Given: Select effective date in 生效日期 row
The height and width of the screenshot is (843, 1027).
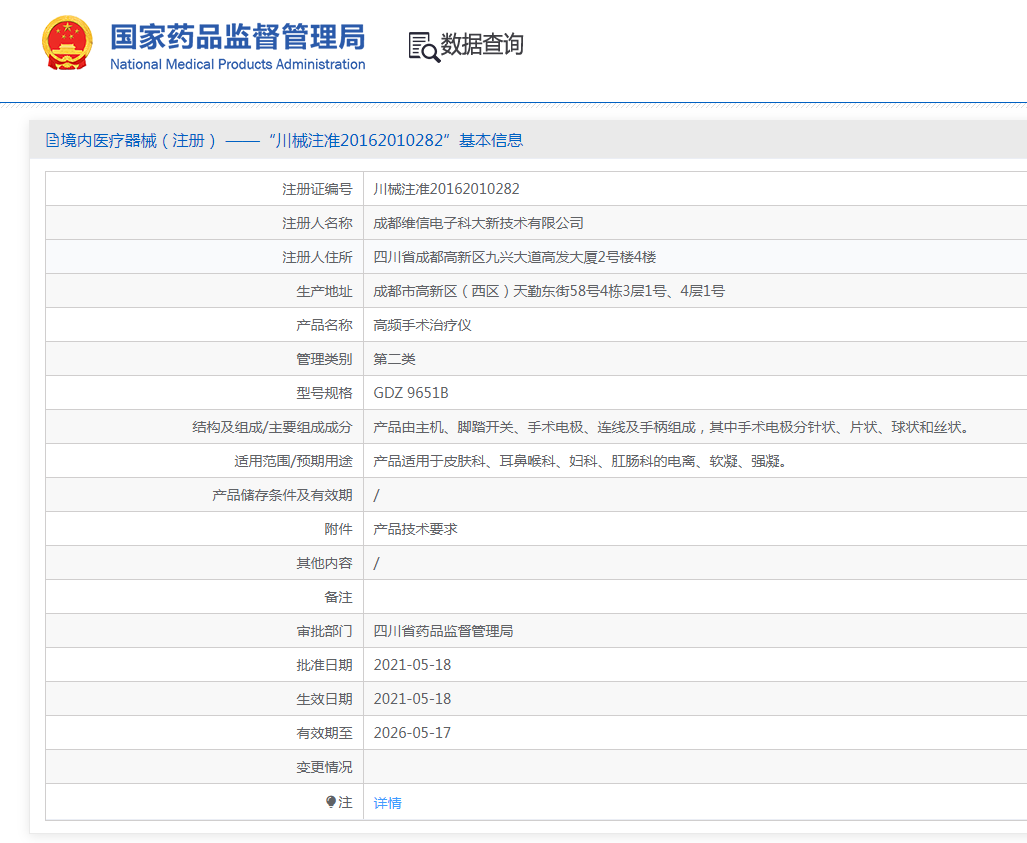Looking at the screenshot, I should (412, 699).
